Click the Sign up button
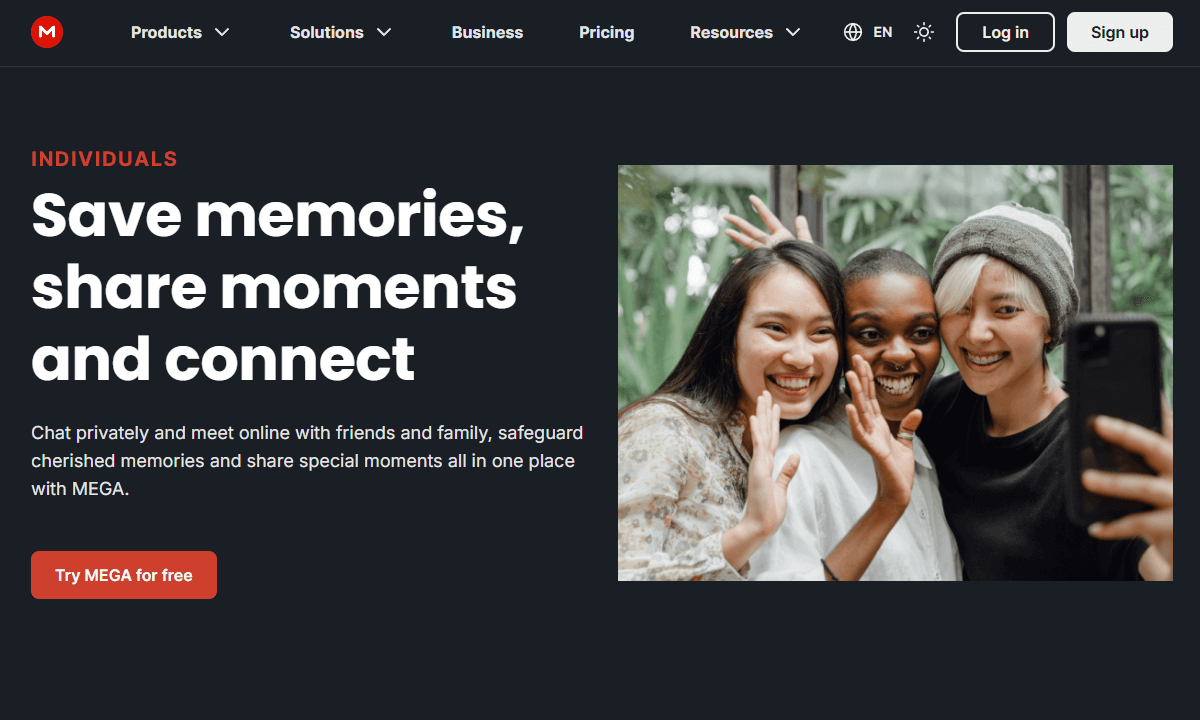This screenshot has width=1200, height=720. [1119, 32]
